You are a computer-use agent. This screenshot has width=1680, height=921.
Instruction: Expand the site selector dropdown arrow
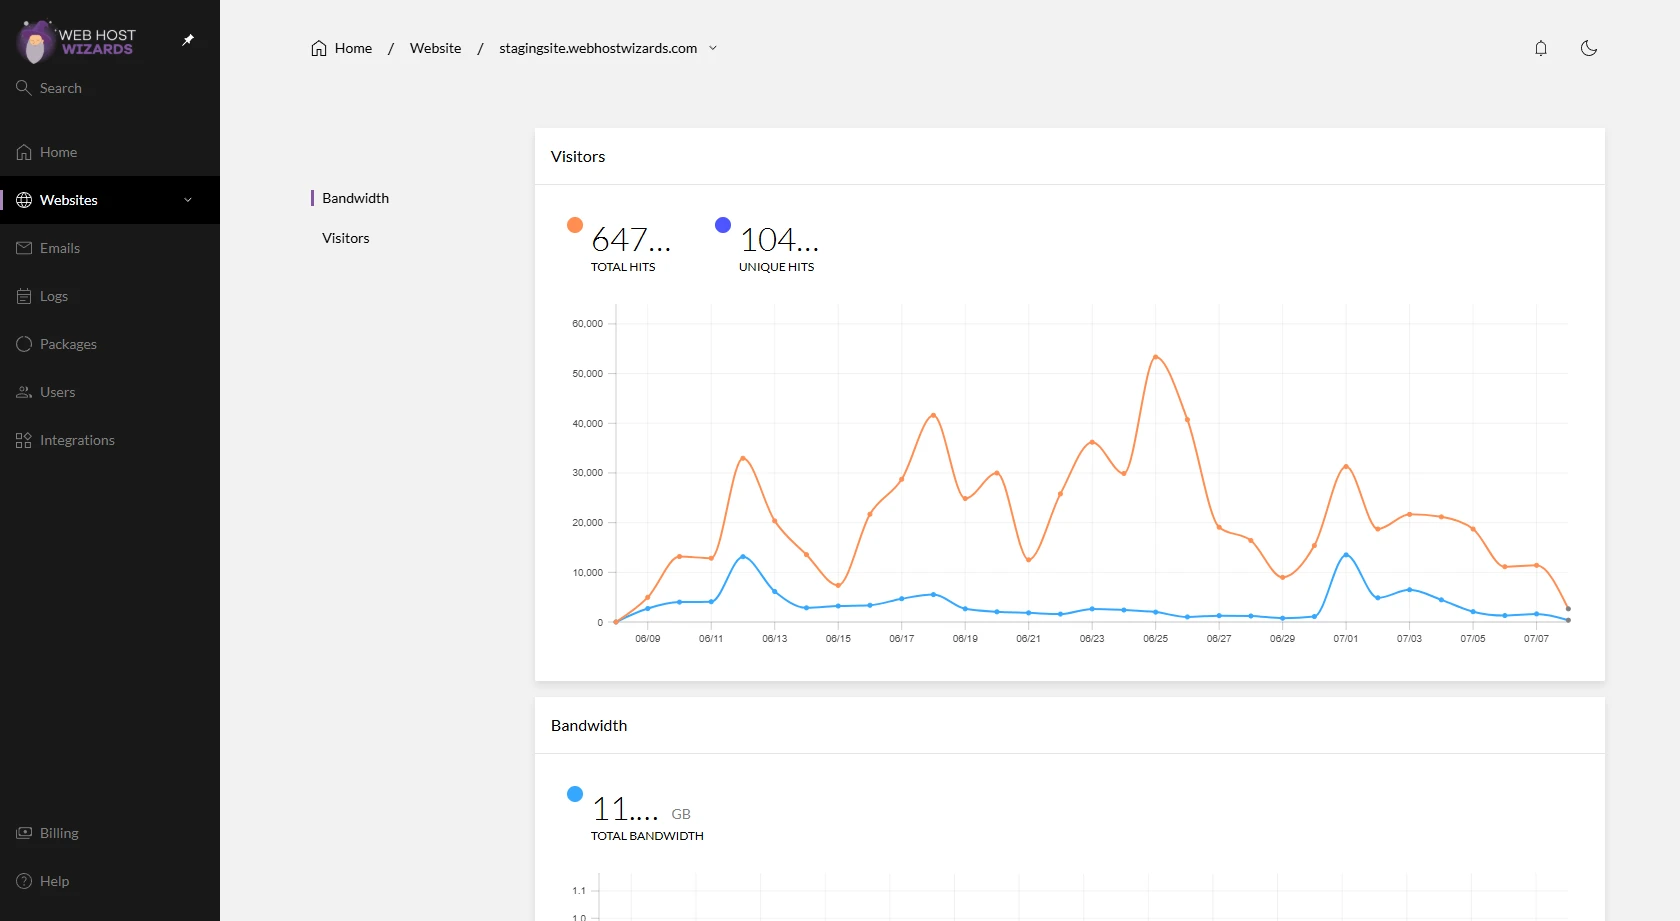click(x=713, y=48)
